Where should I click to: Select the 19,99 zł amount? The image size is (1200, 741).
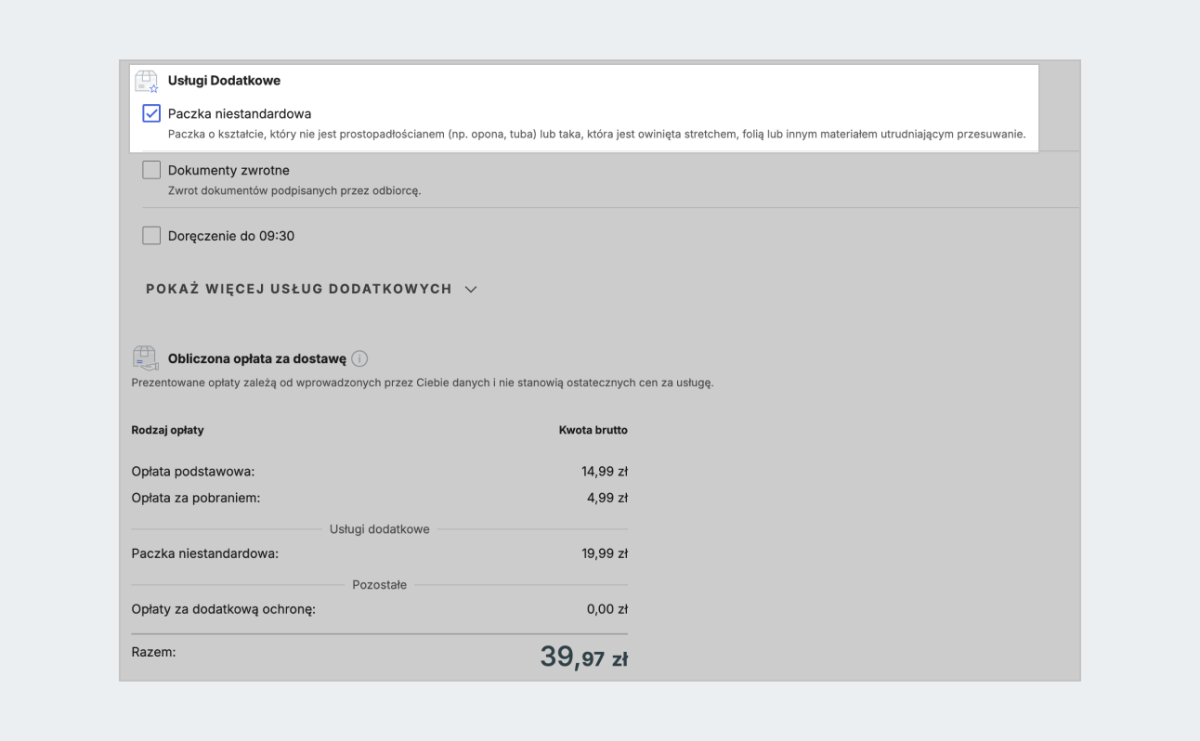pos(604,553)
